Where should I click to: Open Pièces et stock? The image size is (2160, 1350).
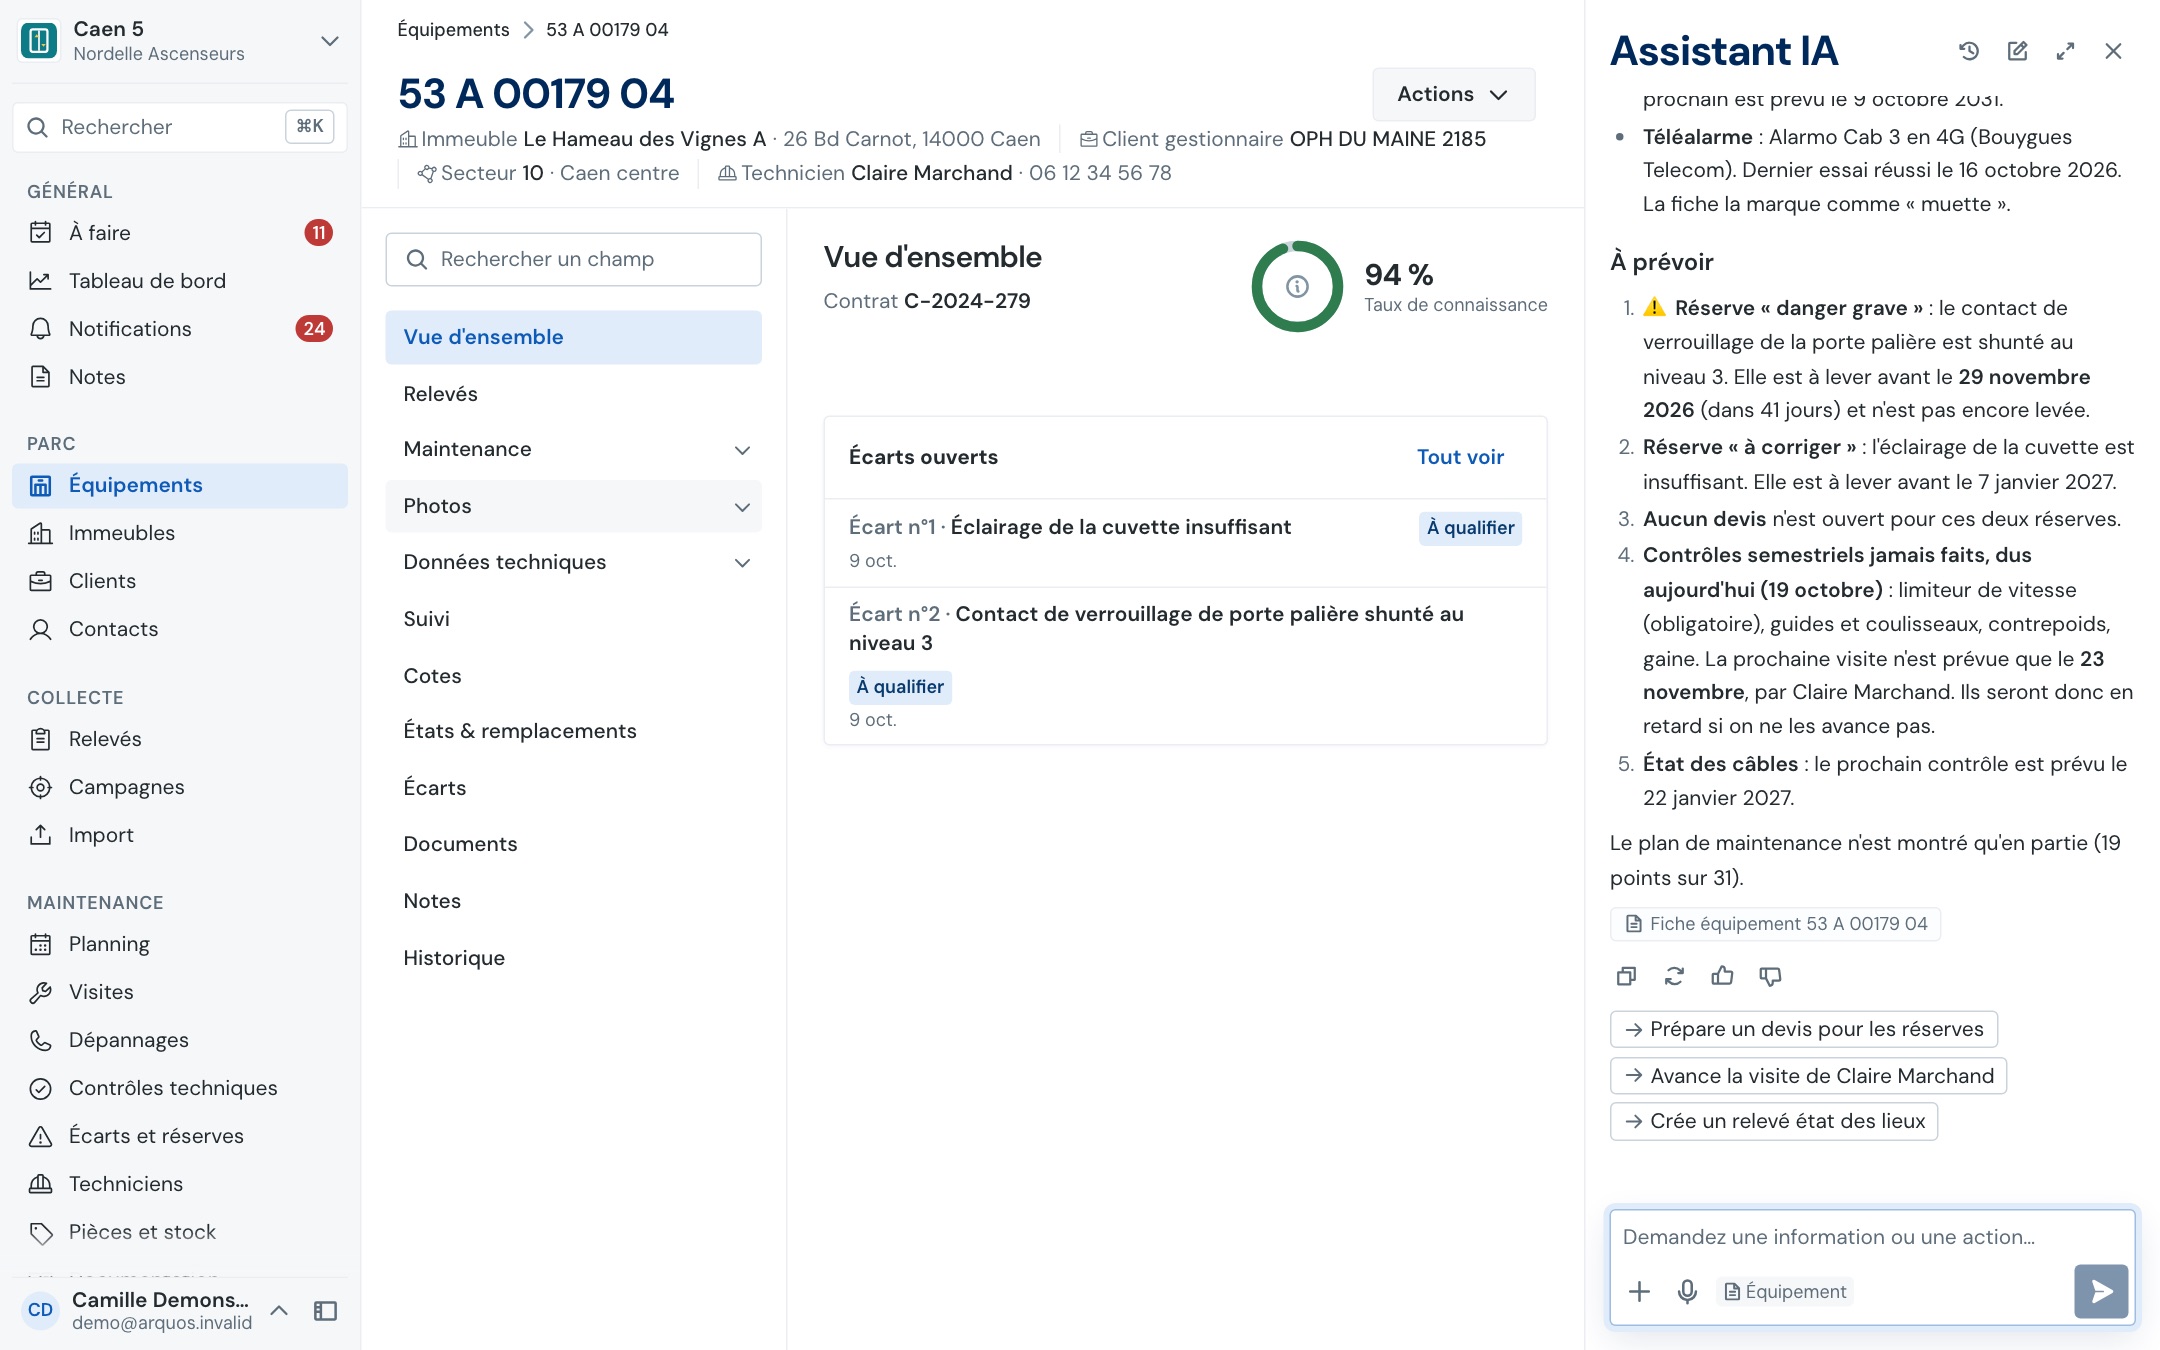pyautogui.click(x=180, y=1232)
